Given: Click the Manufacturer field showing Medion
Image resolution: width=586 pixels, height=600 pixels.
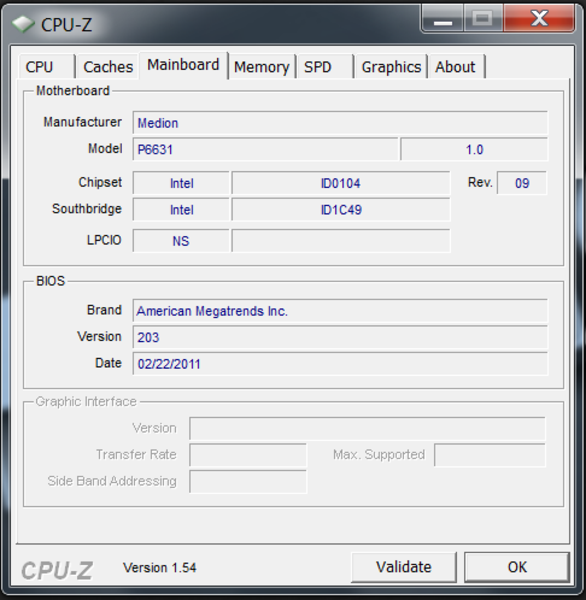Looking at the screenshot, I should tap(340, 123).
